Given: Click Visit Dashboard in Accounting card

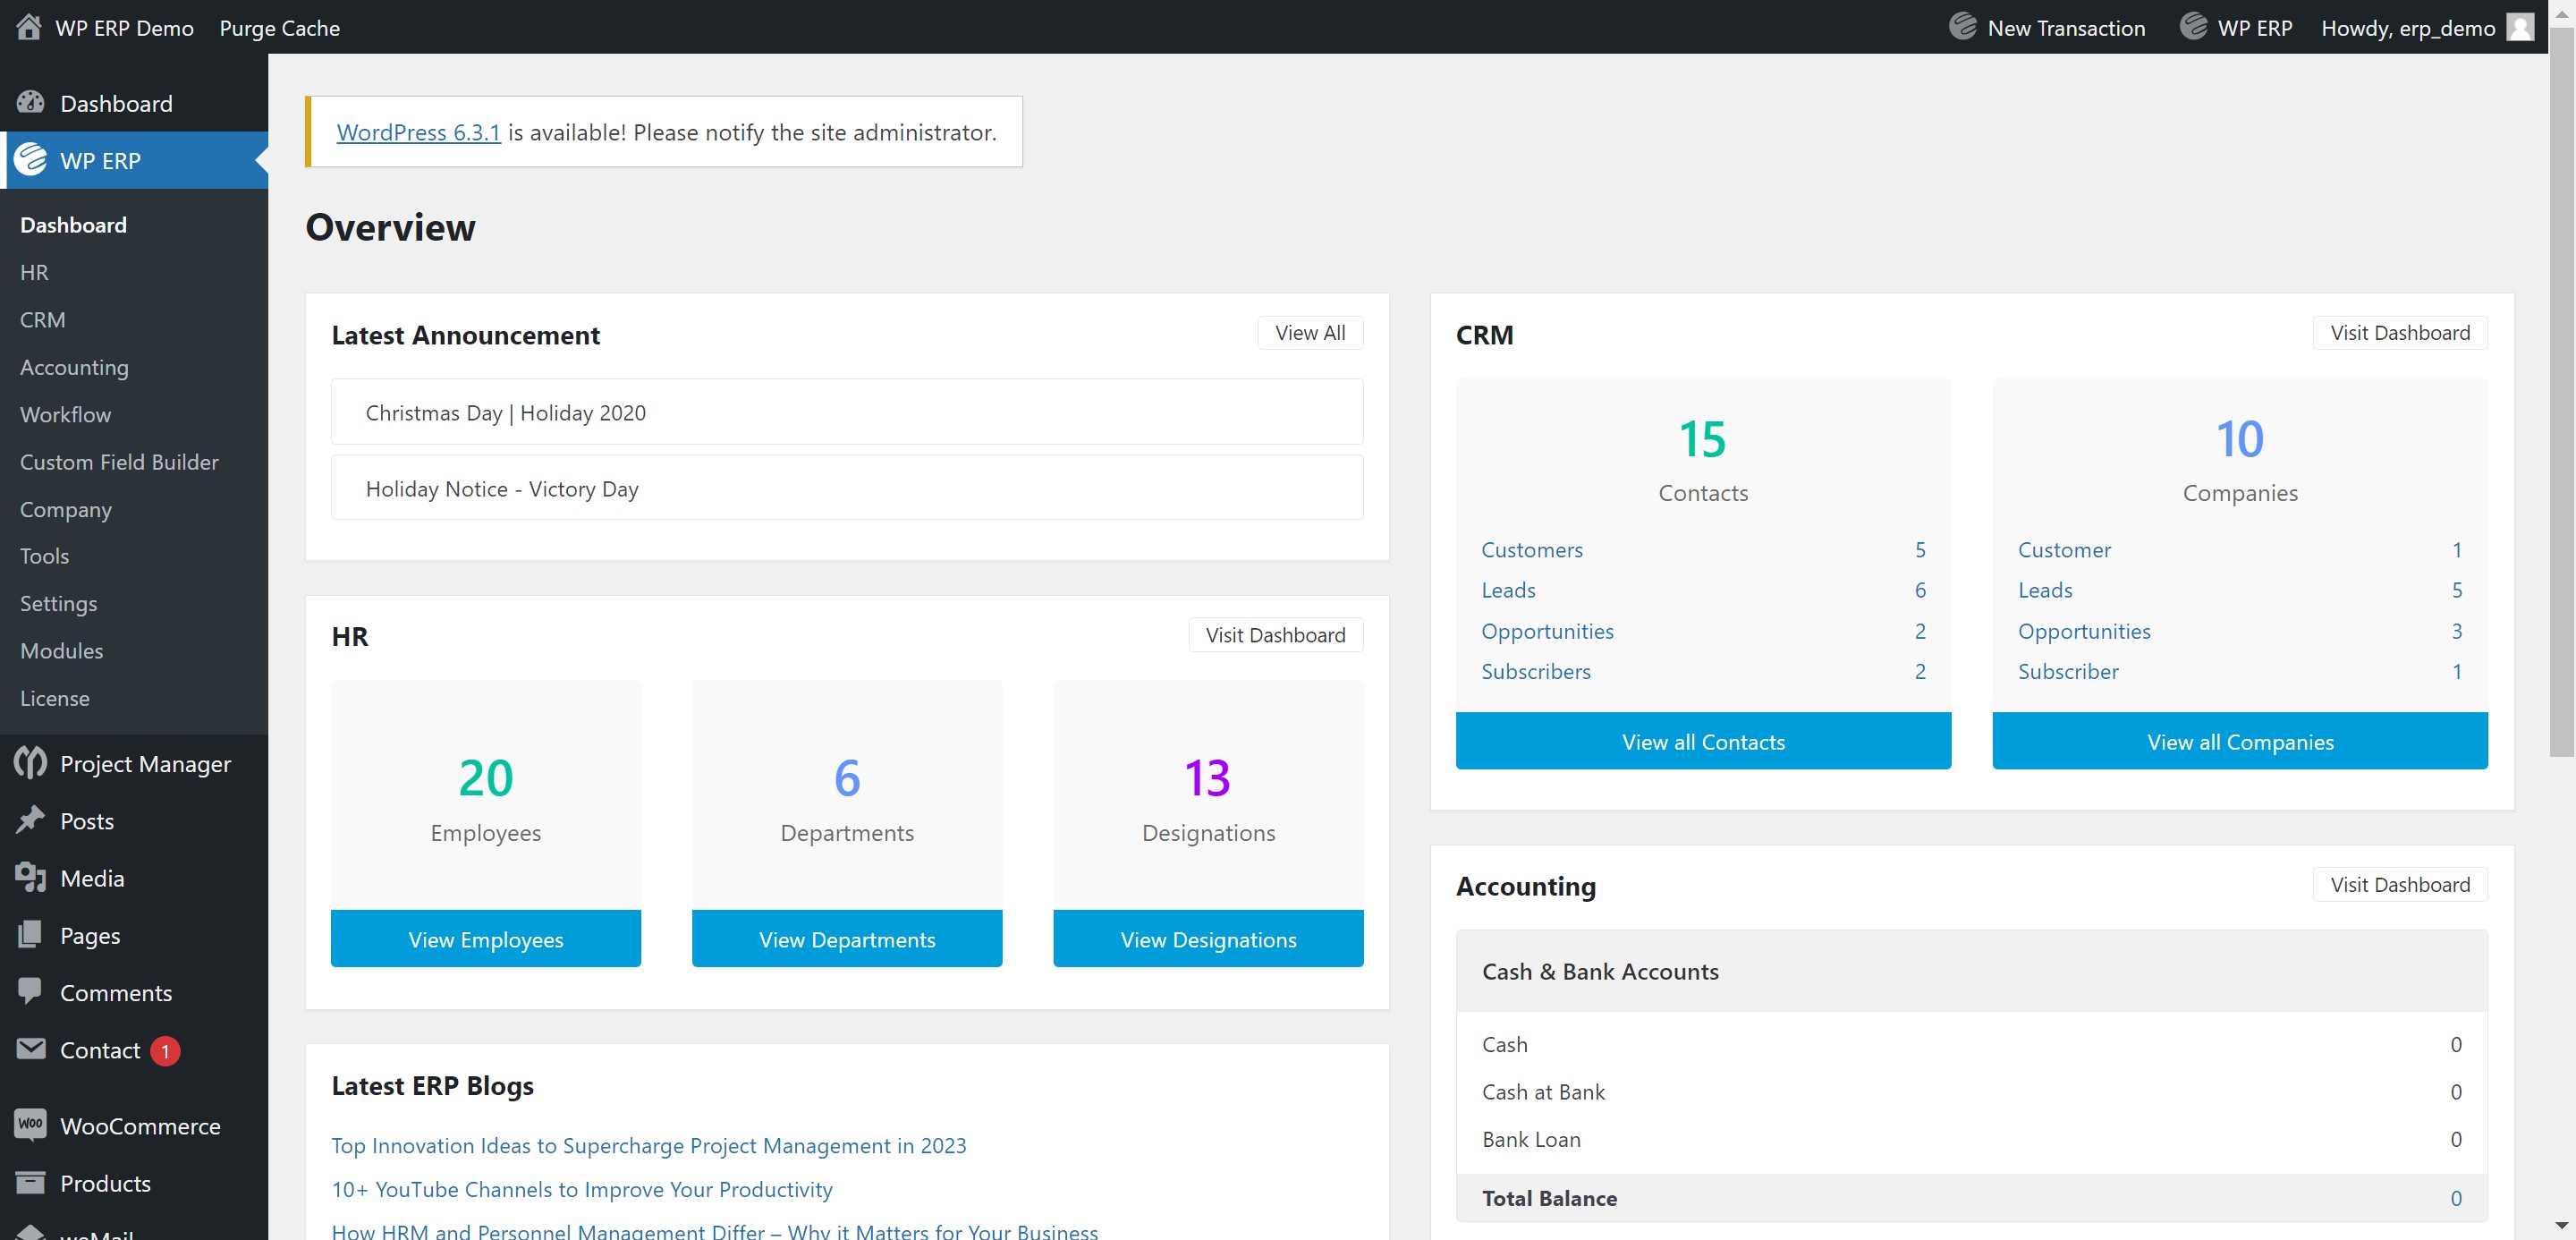Looking at the screenshot, I should (2400, 884).
